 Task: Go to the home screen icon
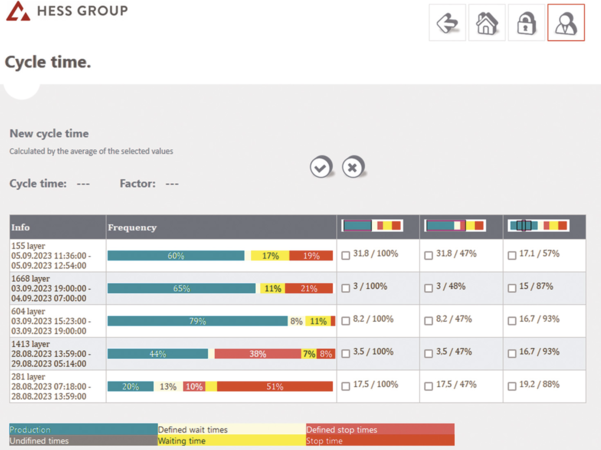(487, 23)
